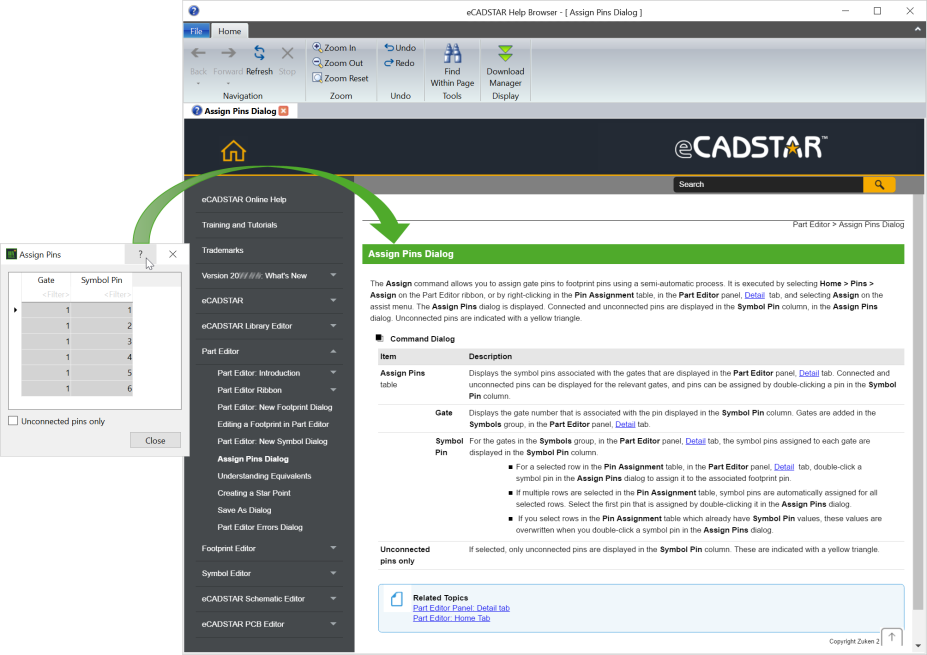
Task: Select Symbol Pin cell with value 6
Action: point(102,388)
